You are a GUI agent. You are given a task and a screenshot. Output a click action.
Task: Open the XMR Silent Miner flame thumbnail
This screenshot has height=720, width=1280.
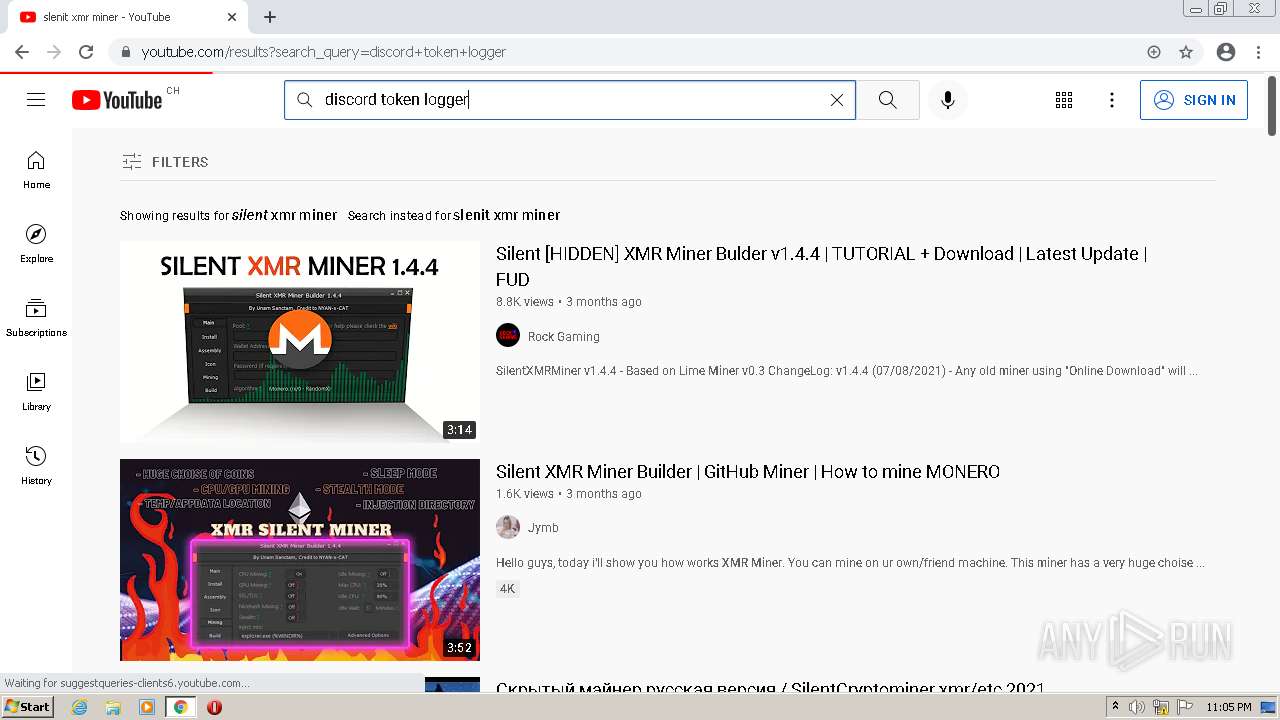pyautogui.click(x=300, y=560)
